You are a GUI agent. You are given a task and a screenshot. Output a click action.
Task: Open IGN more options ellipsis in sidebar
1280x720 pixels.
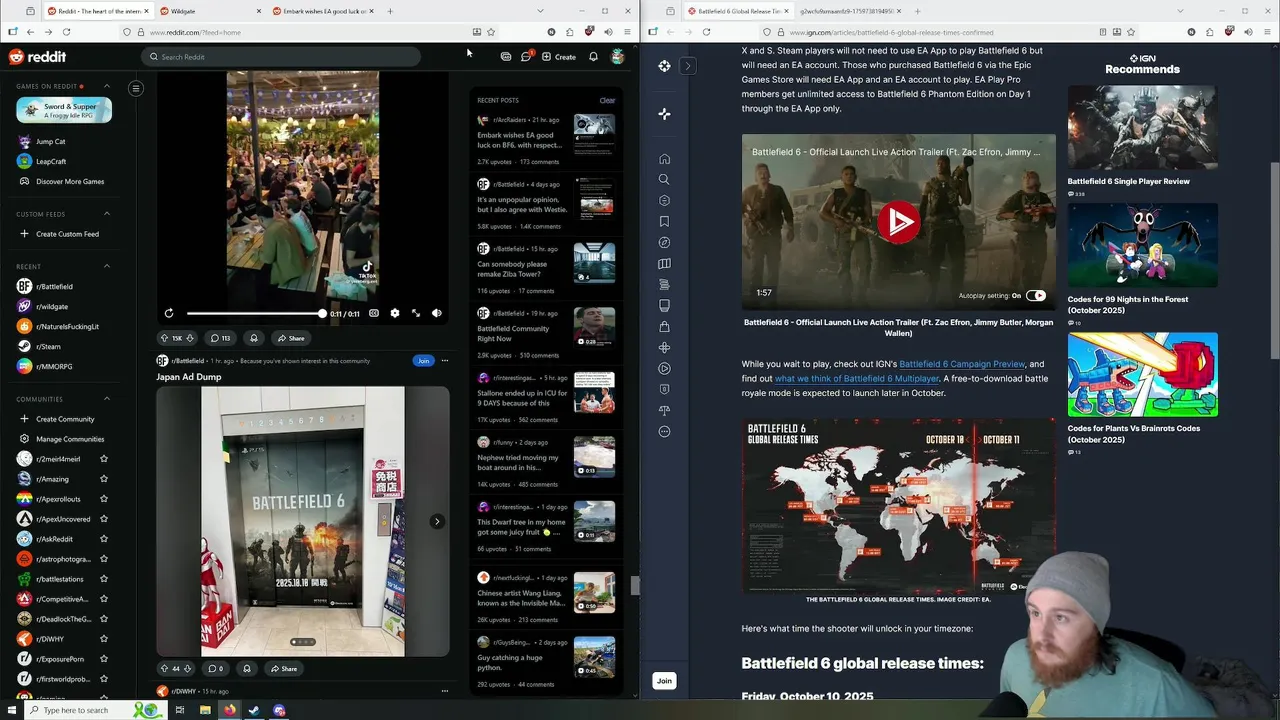[664, 432]
